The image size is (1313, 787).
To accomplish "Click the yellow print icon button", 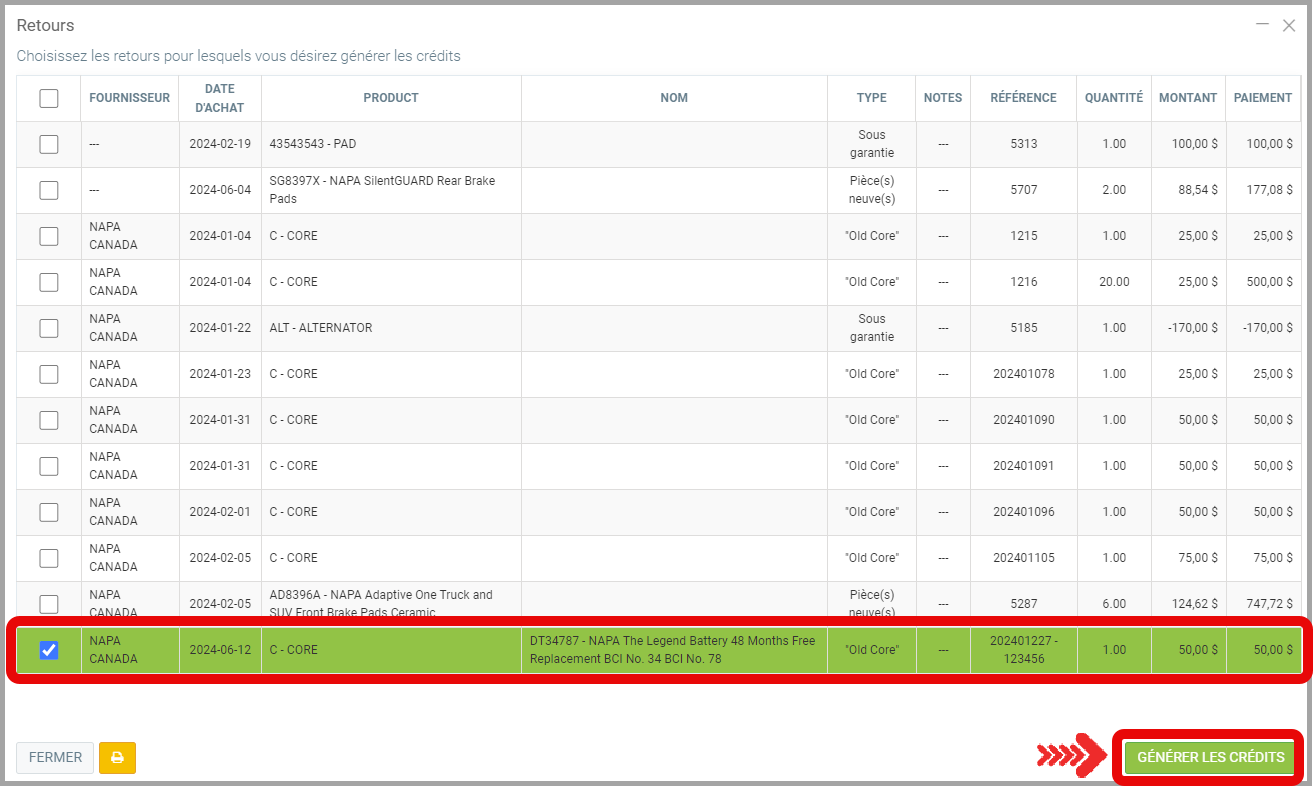I will click(x=117, y=758).
